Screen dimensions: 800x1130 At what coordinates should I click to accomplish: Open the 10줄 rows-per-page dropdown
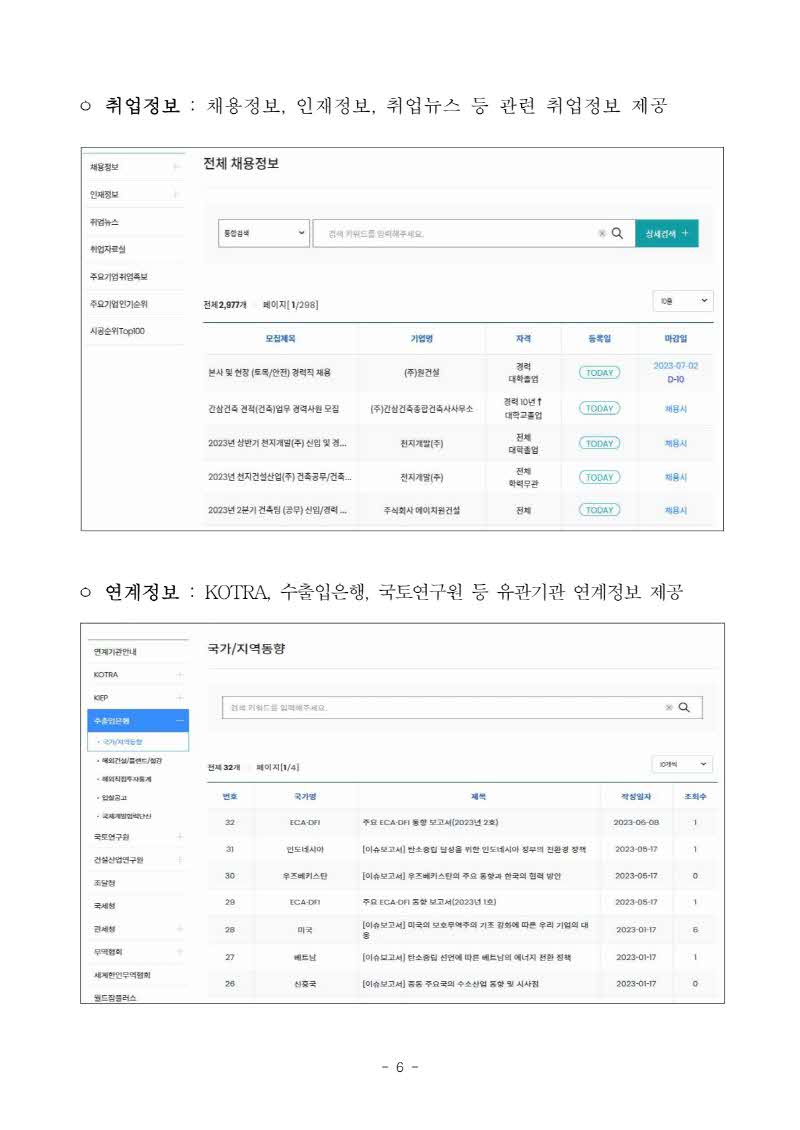tap(682, 300)
